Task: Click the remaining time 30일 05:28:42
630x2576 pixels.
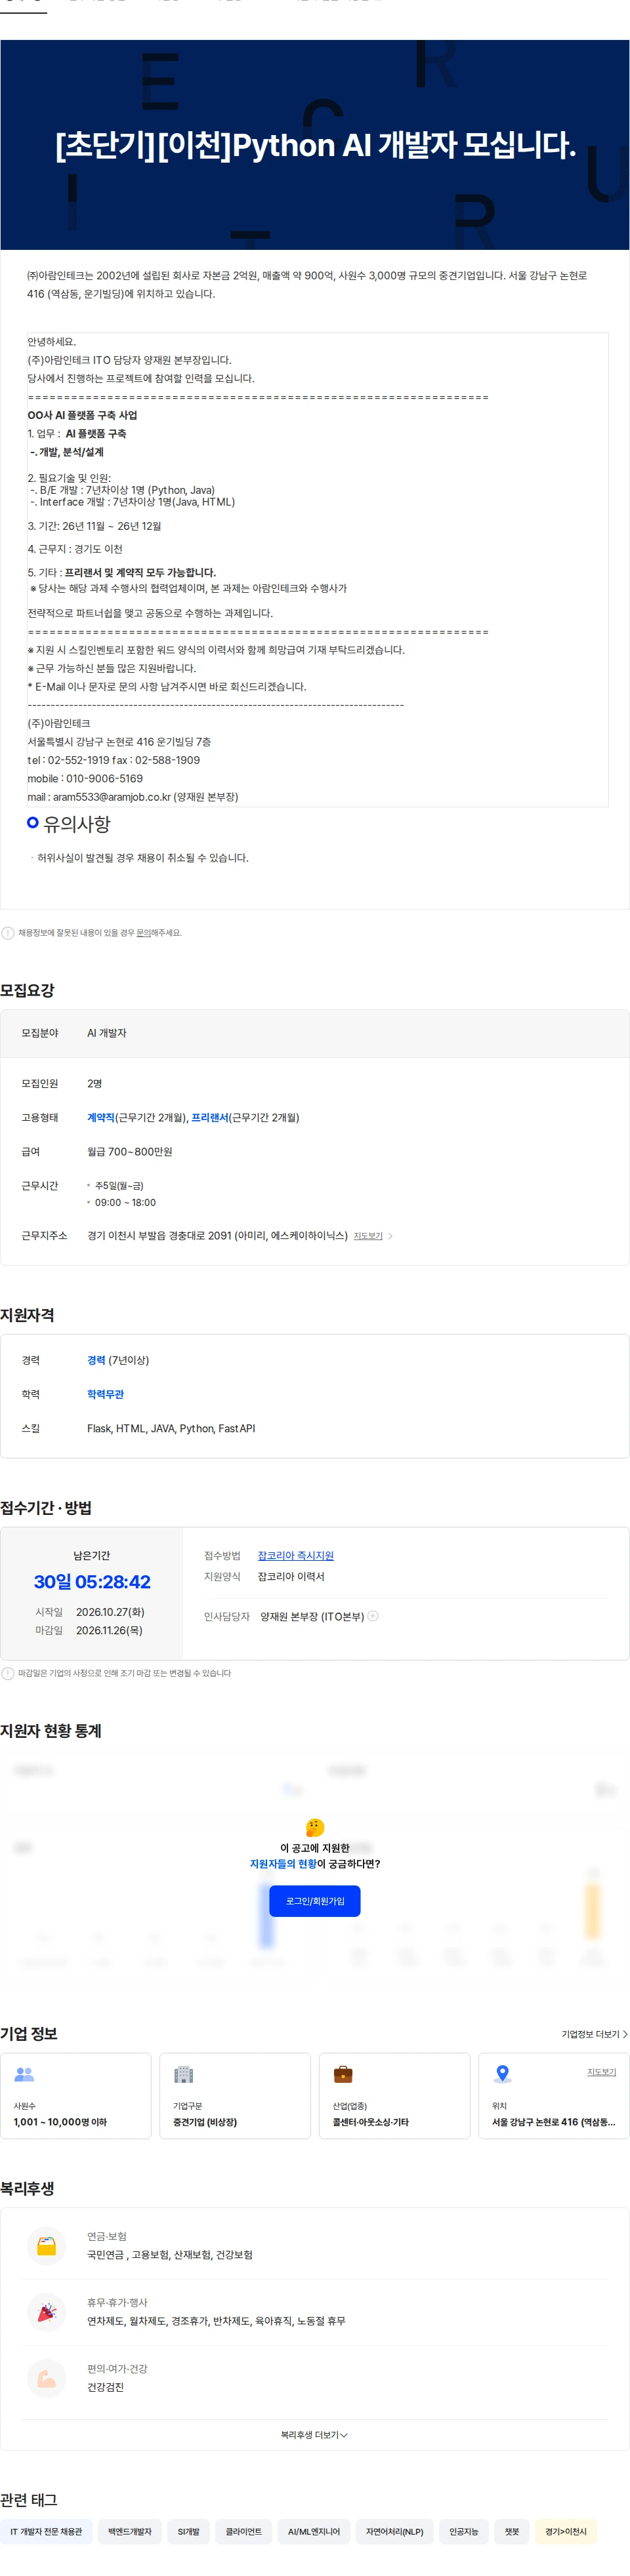Action: pos(92,1581)
